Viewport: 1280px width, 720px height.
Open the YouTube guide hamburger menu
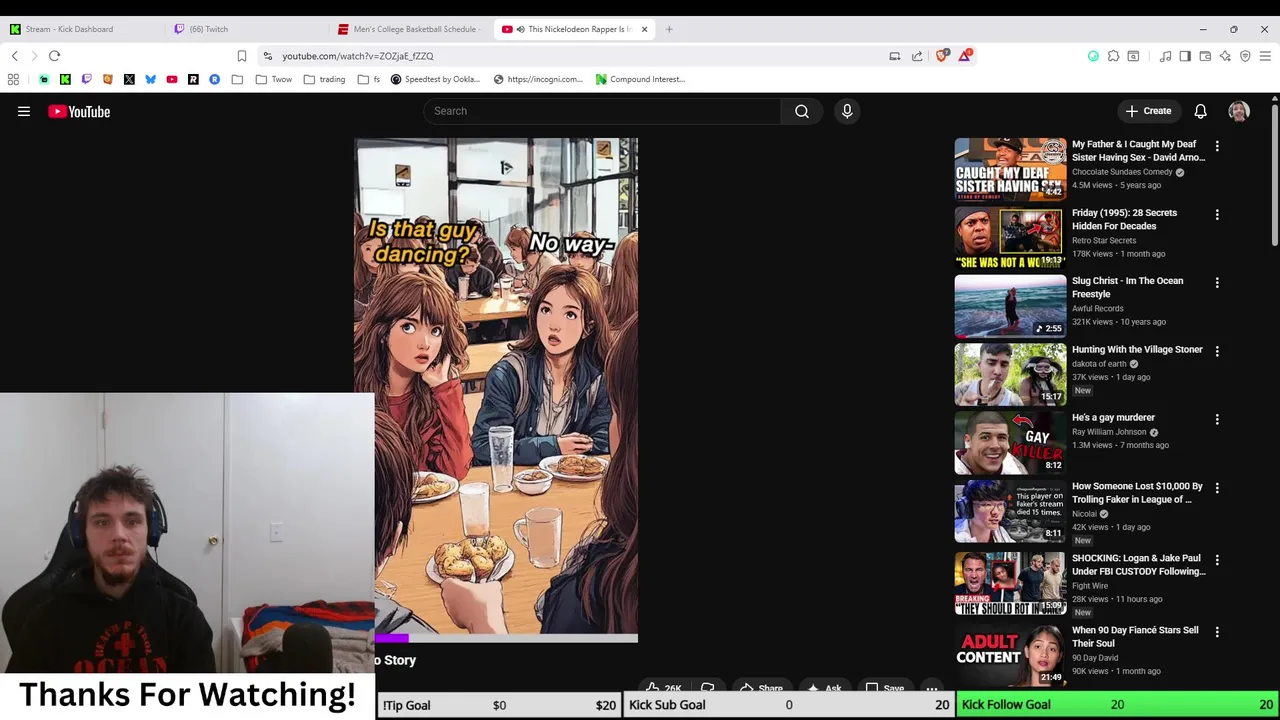click(24, 112)
